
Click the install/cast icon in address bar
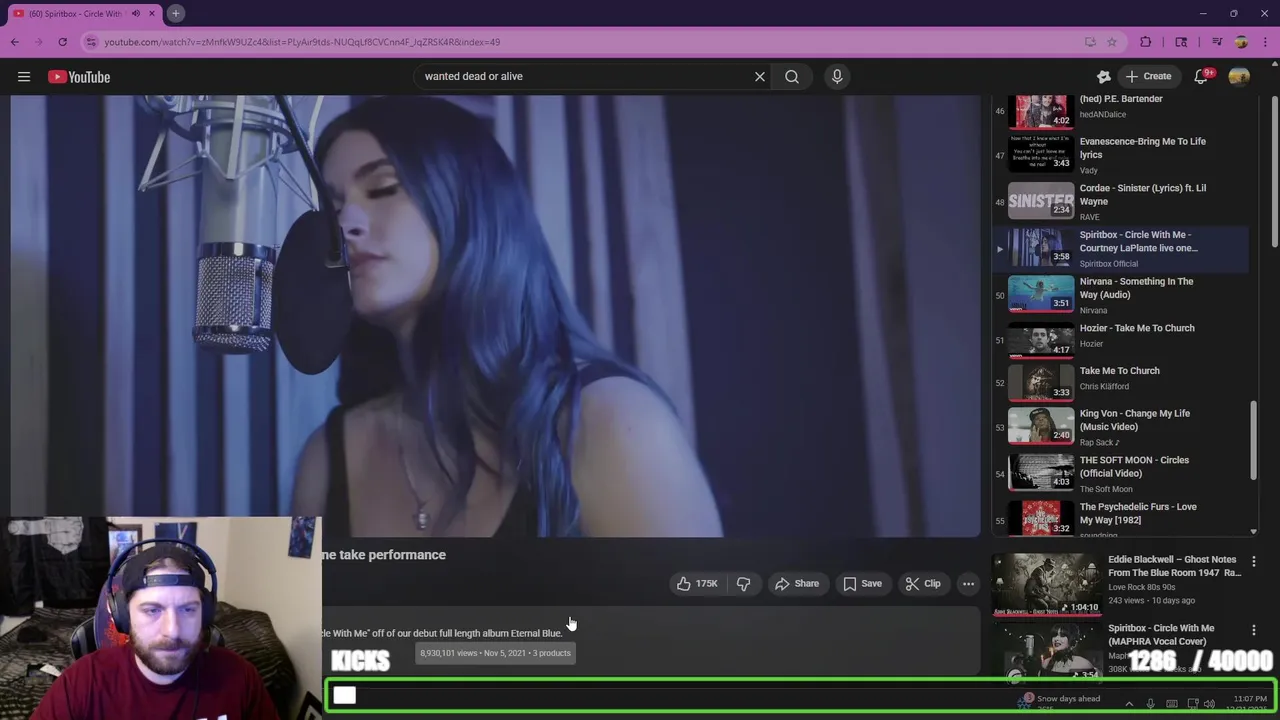pyautogui.click(x=1090, y=42)
